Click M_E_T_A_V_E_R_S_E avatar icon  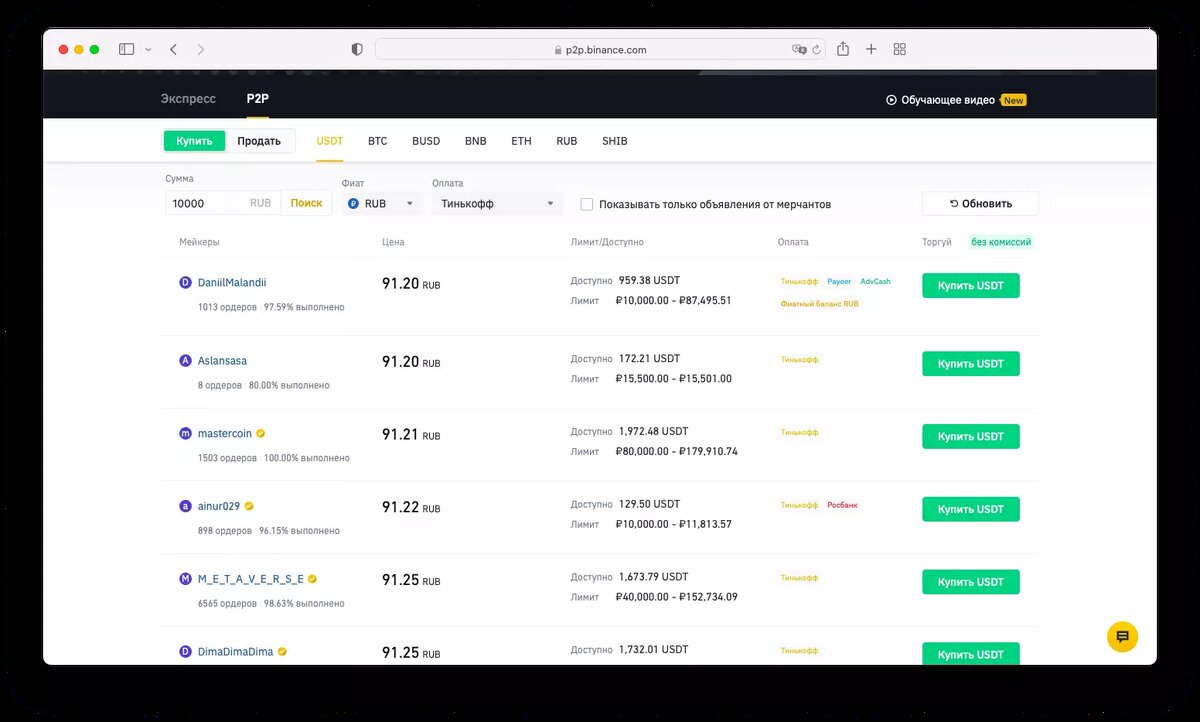pyautogui.click(x=185, y=579)
